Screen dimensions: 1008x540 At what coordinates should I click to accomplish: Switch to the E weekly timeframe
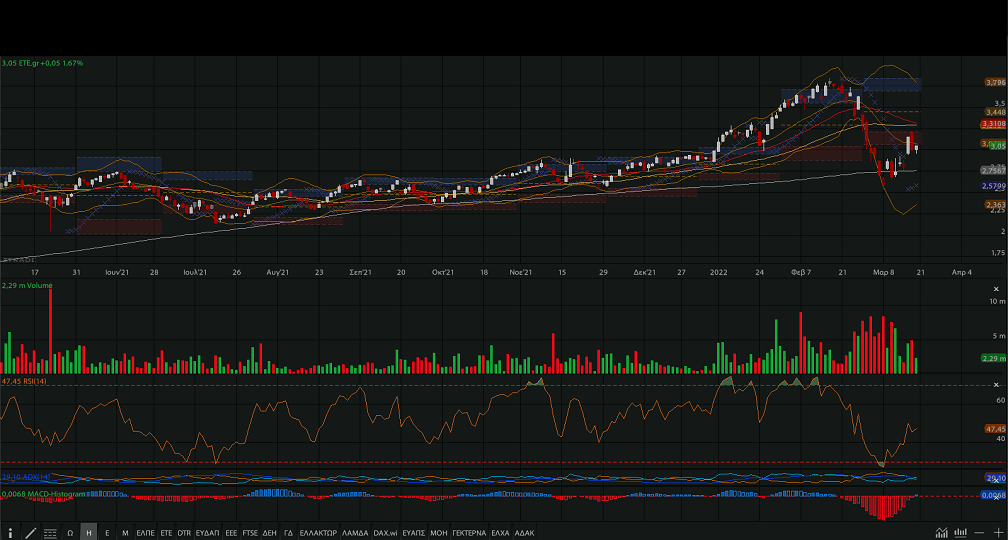(x=107, y=533)
